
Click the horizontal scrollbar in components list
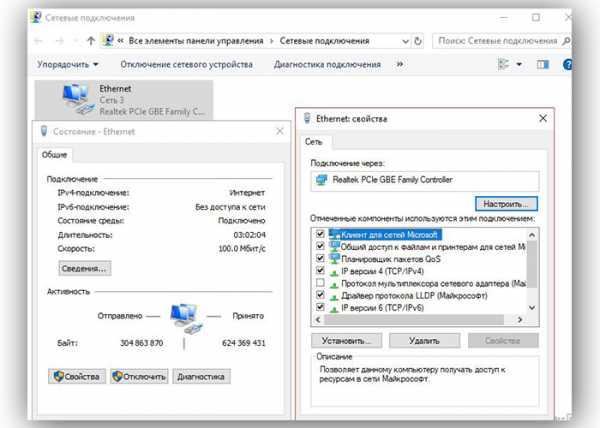414,319
